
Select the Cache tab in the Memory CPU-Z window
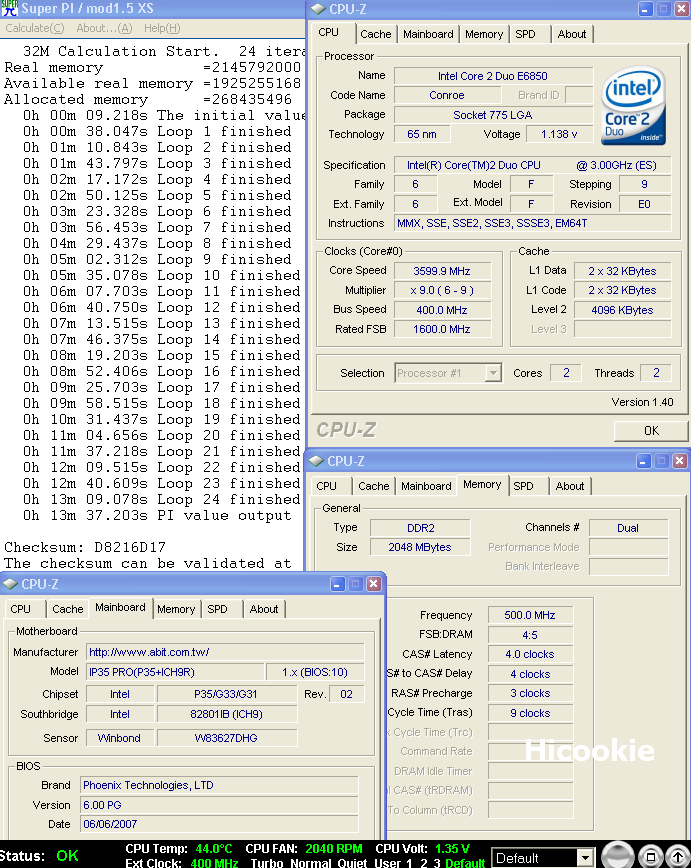[x=374, y=486]
